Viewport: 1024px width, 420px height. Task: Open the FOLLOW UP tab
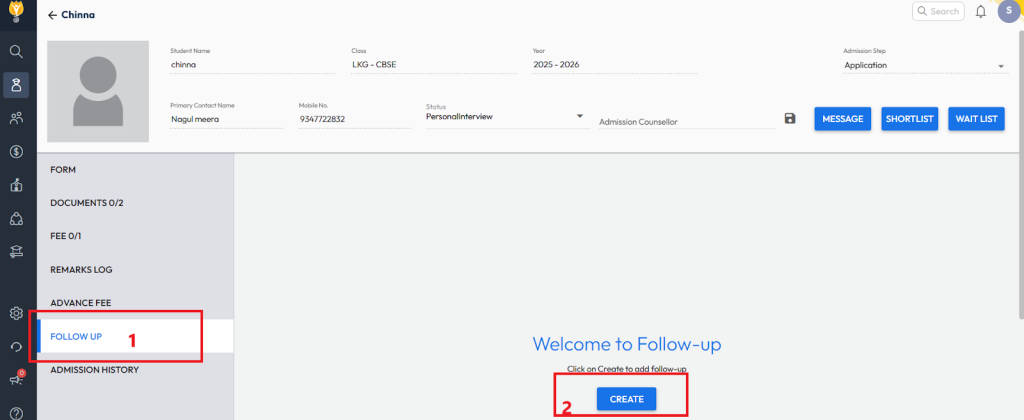[x=77, y=336]
